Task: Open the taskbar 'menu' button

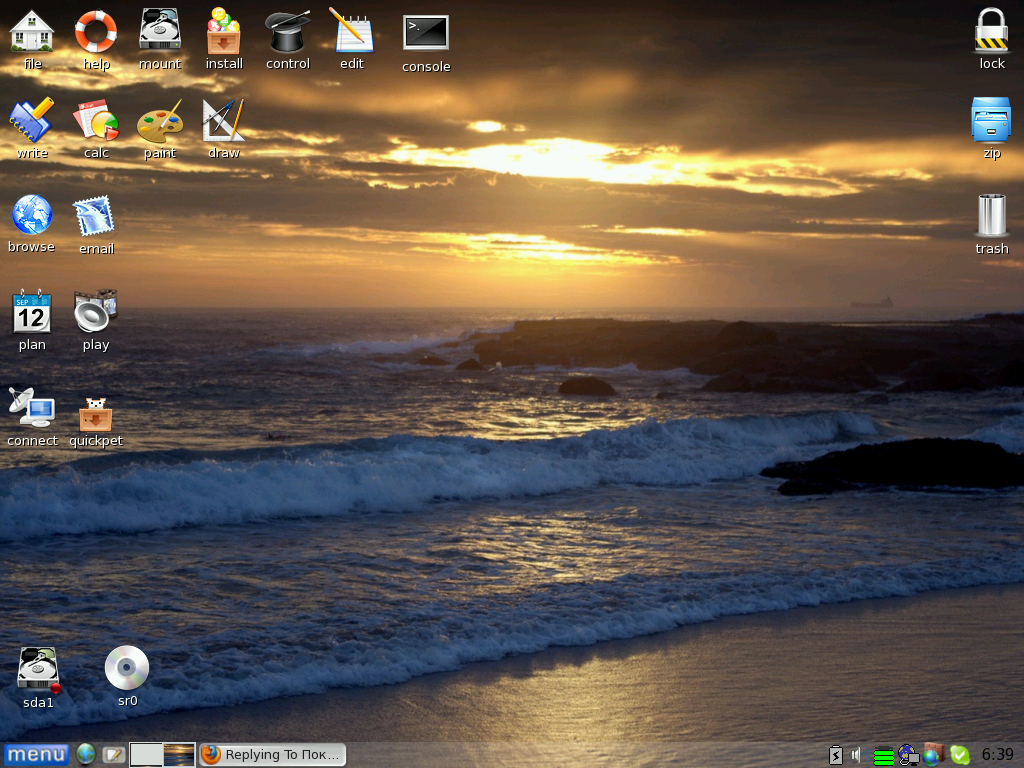Action: pyautogui.click(x=36, y=755)
